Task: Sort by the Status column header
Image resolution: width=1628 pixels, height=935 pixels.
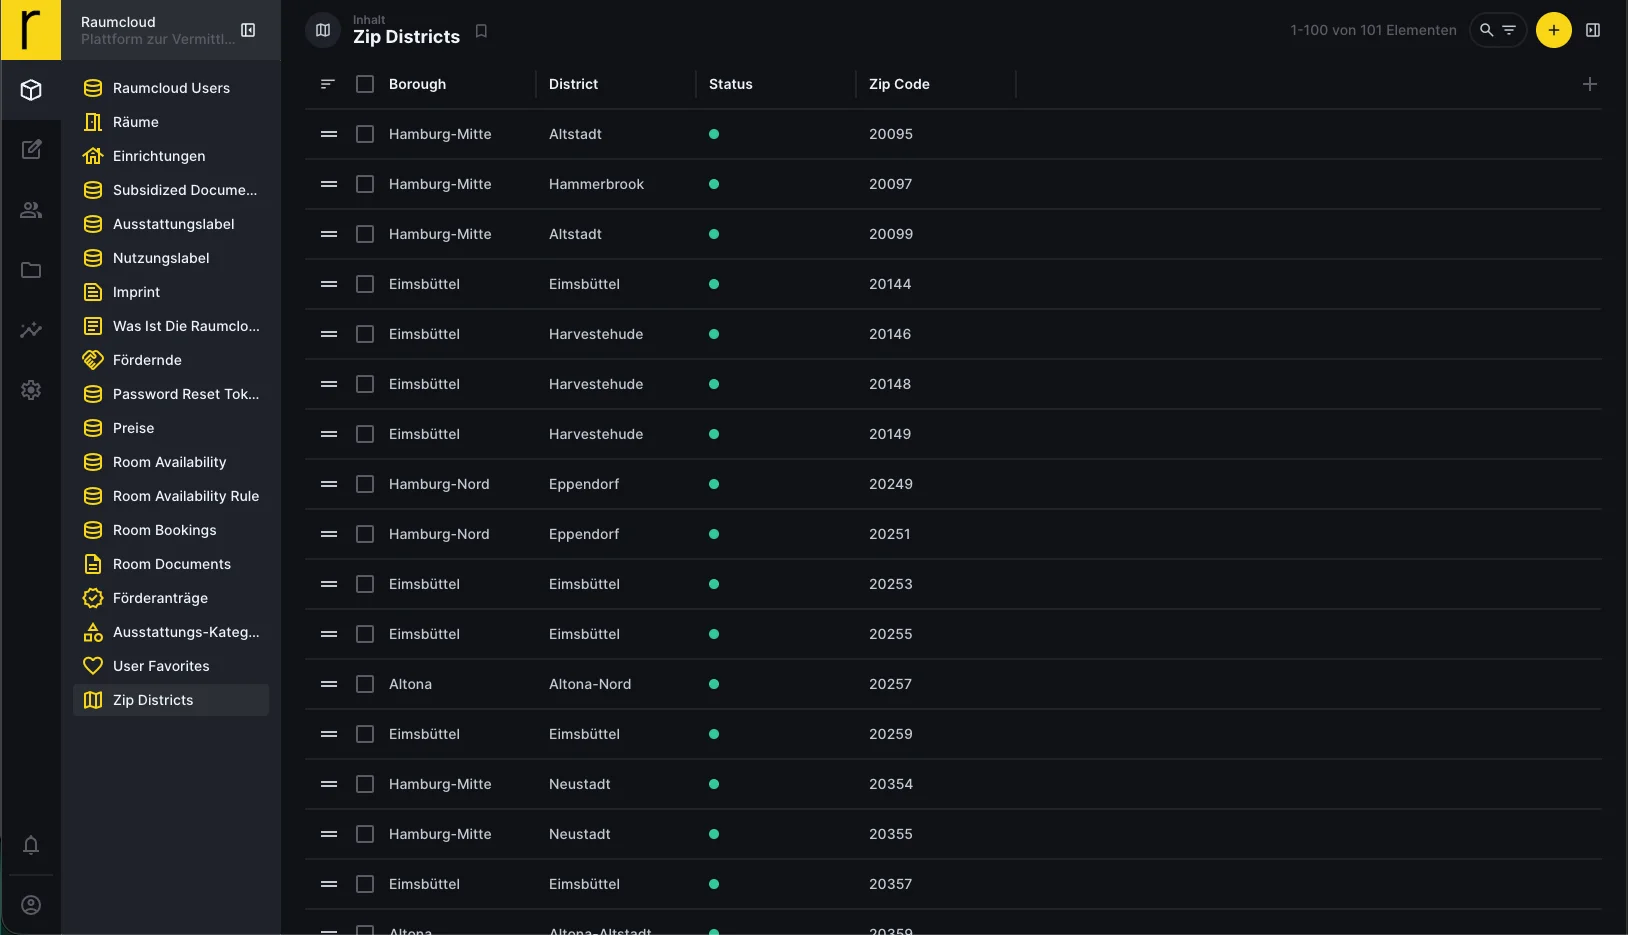Action: click(x=730, y=84)
